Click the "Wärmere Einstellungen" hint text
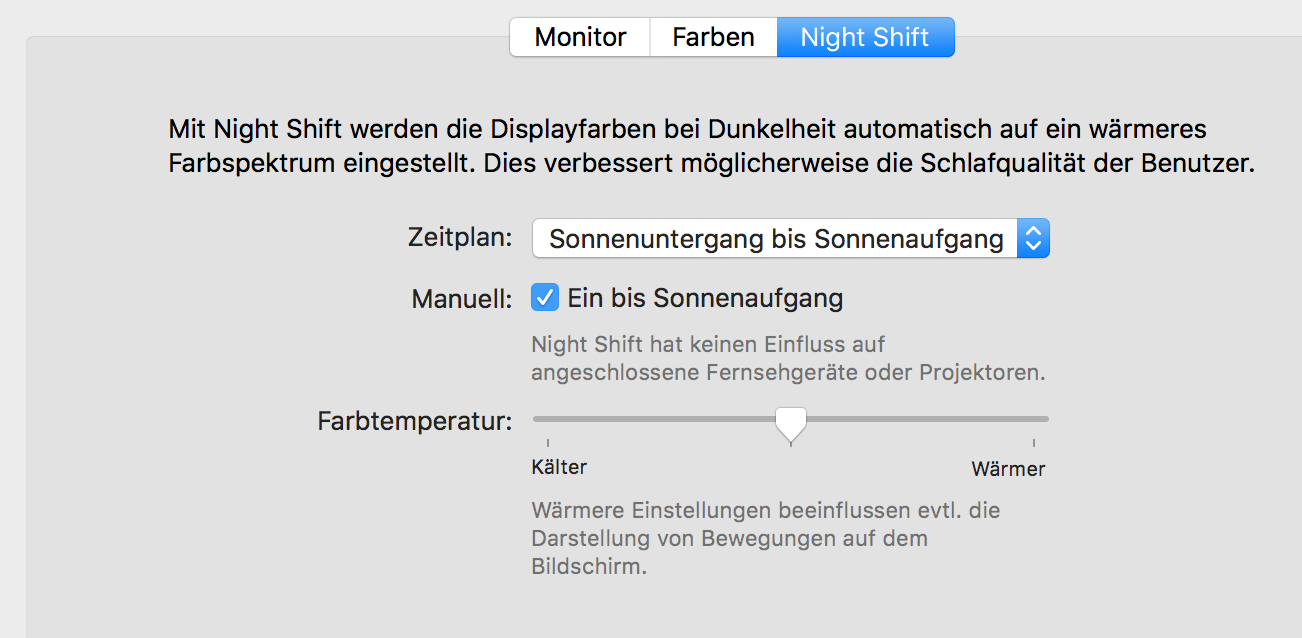Image resolution: width=1302 pixels, height=638 pixels. tap(765, 538)
